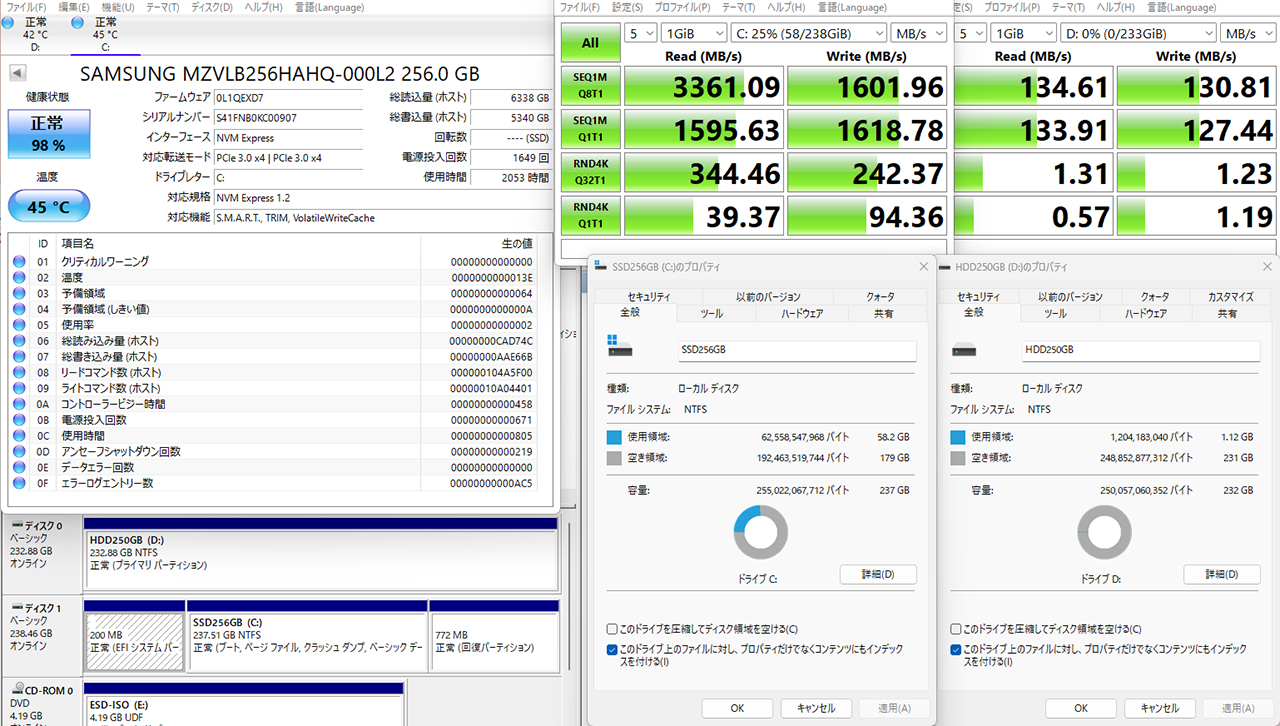Click the 45 °C temperature indicator
Viewport: 1280px width, 726px height.
(x=46, y=207)
